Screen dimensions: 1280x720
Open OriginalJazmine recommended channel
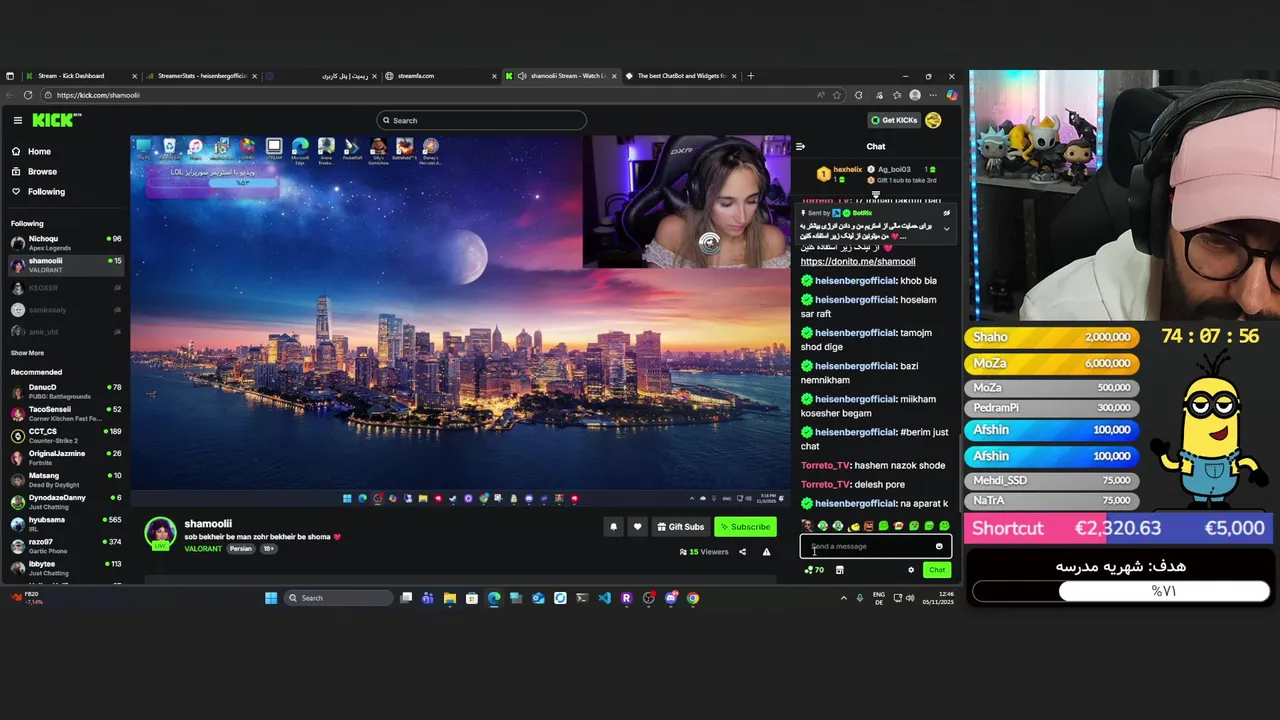tap(65, 457)
